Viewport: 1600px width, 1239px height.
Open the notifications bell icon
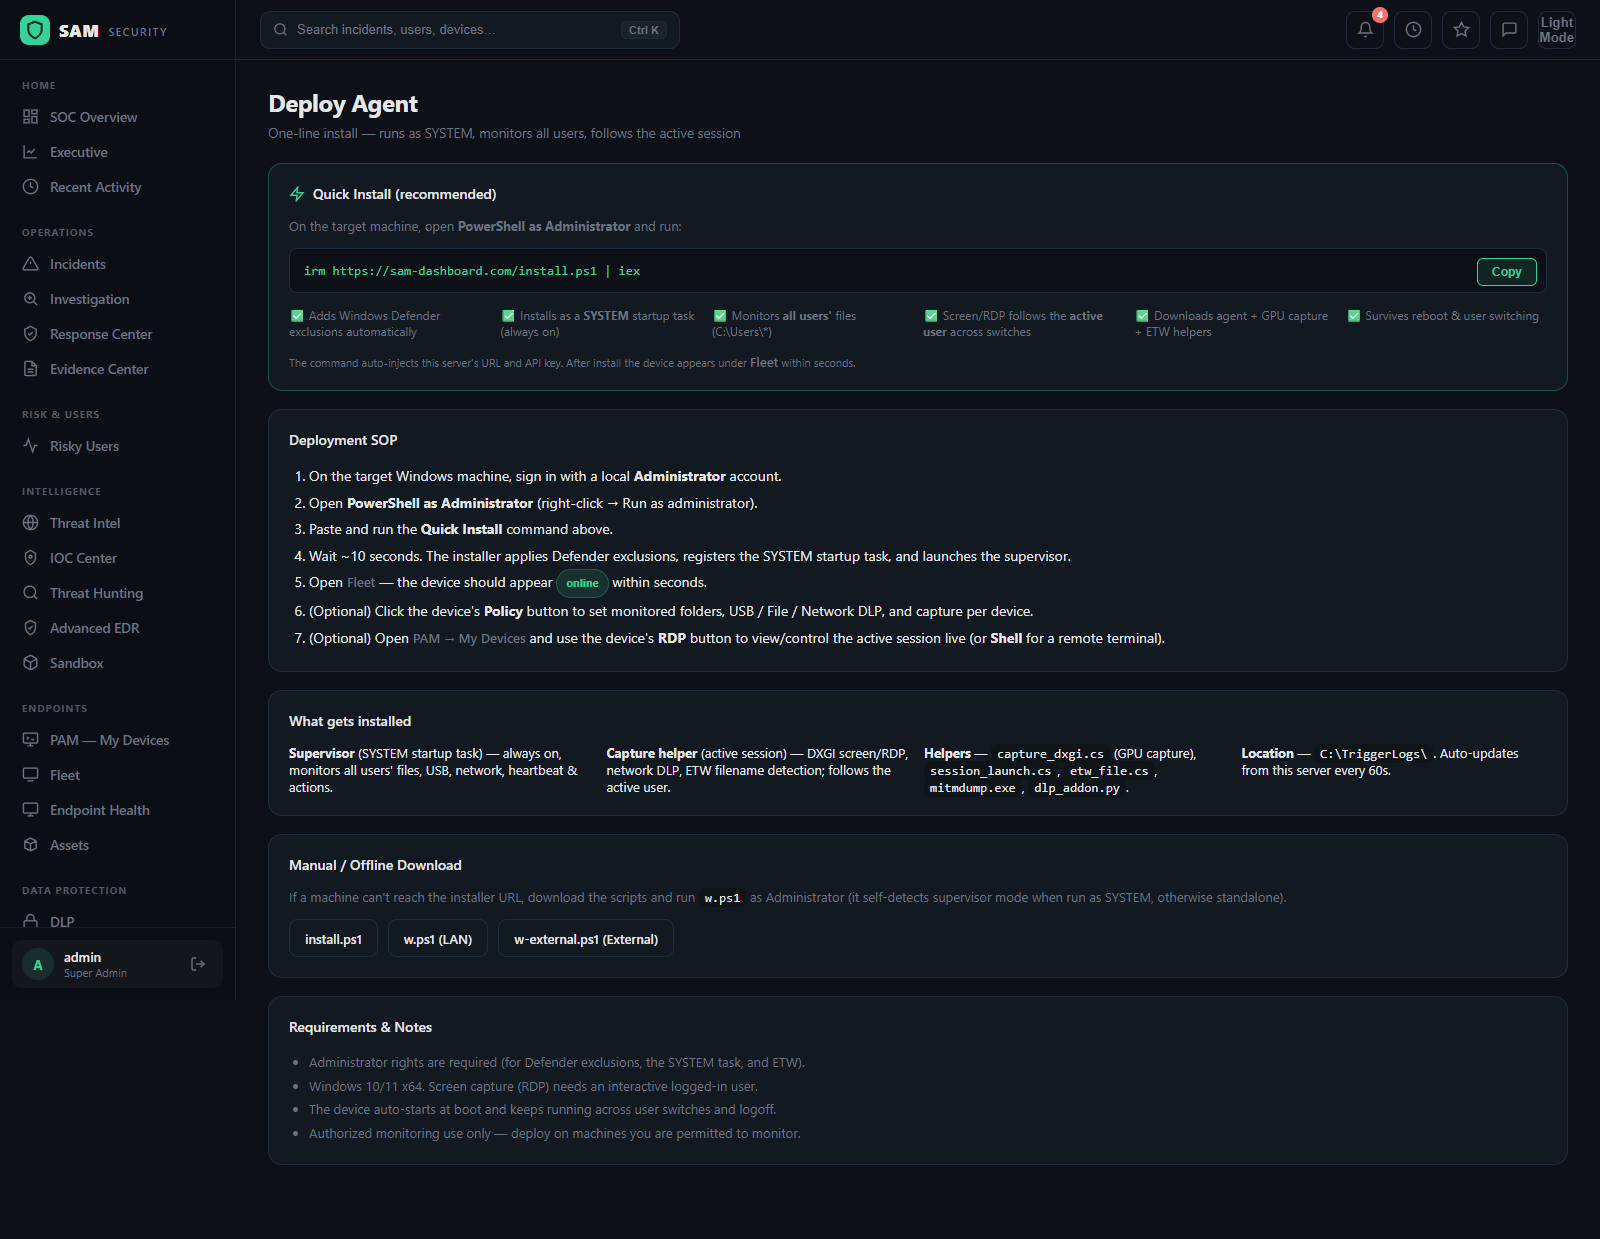click(x=1365, y=30)
